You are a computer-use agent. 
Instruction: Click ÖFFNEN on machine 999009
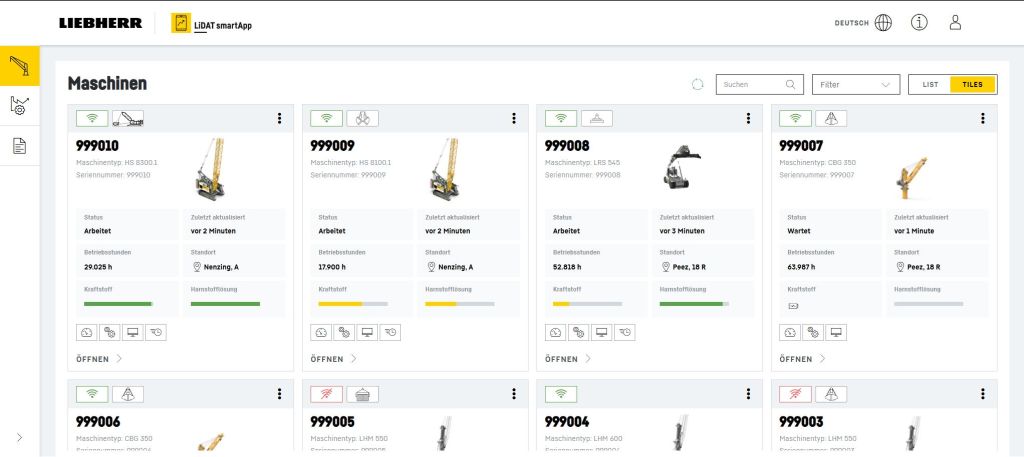coord(333,358)
